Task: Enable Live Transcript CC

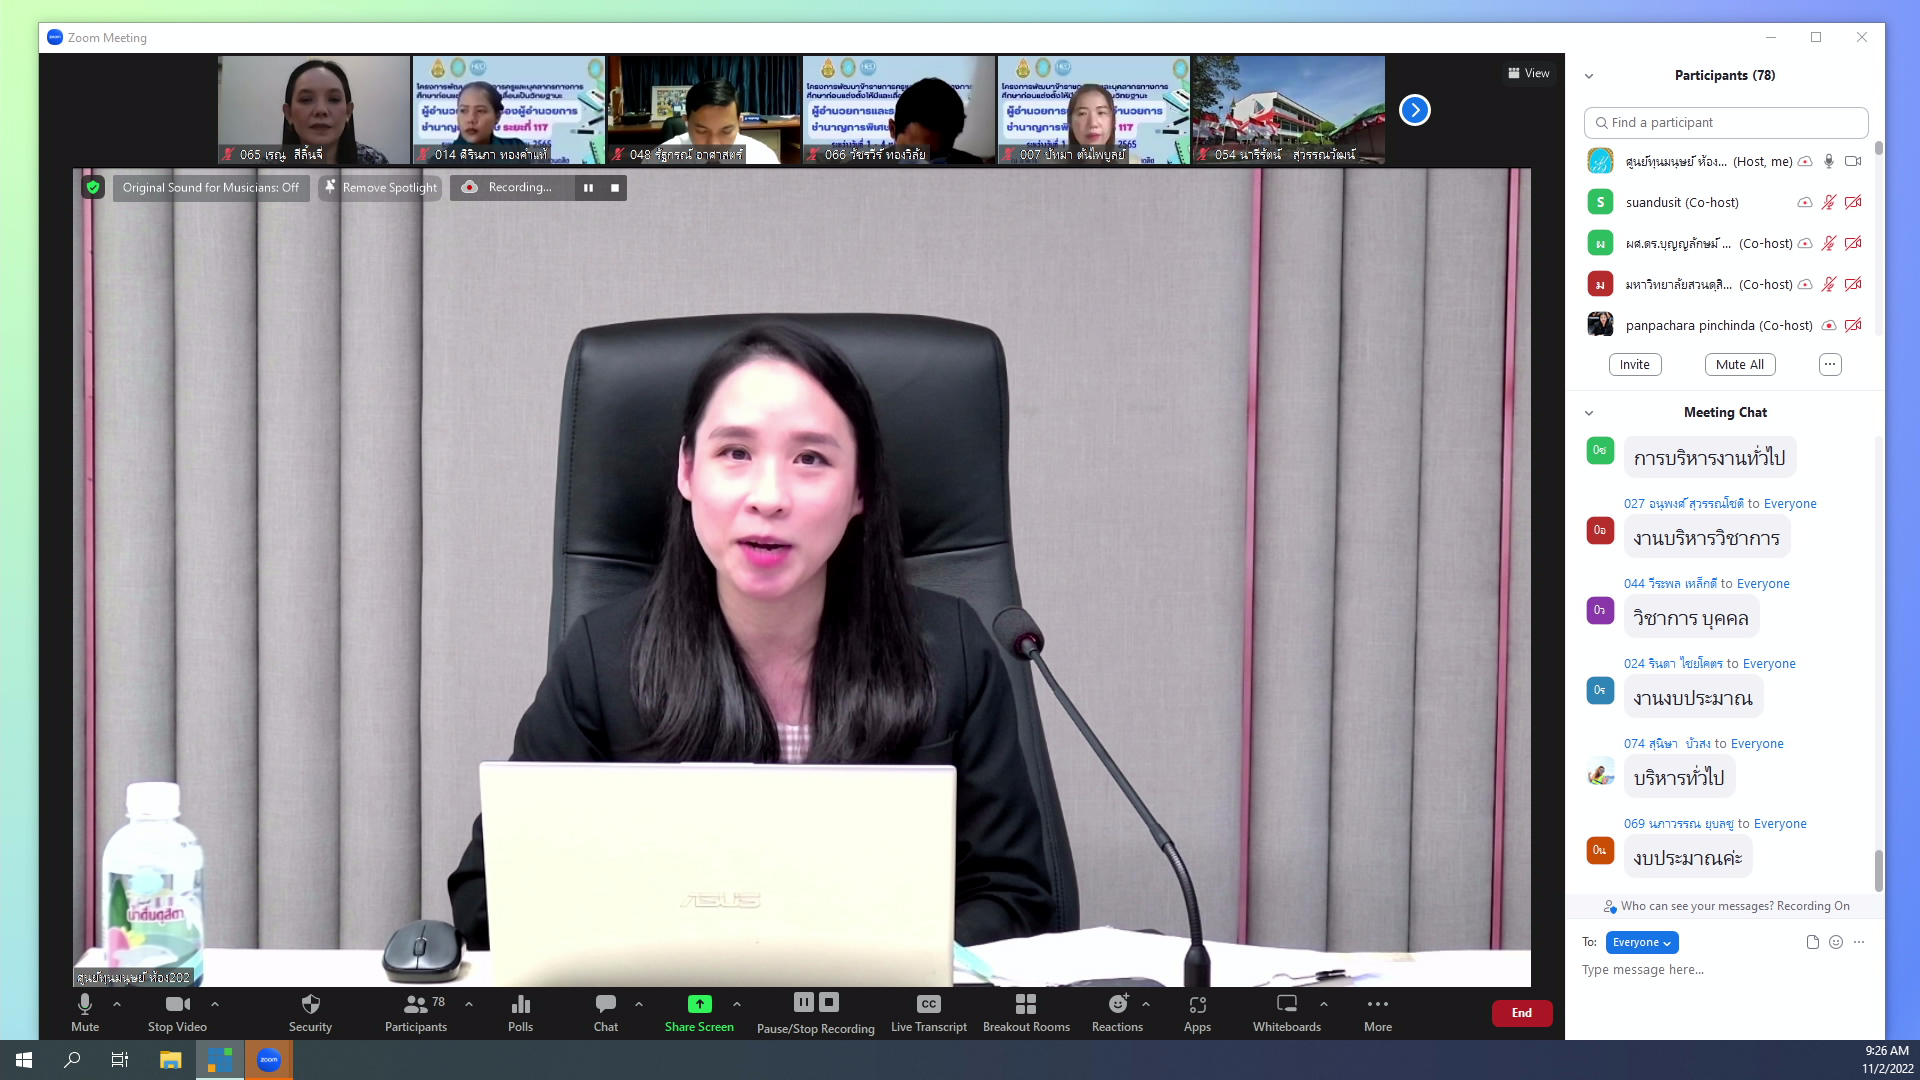Action: click(928, 1012)
